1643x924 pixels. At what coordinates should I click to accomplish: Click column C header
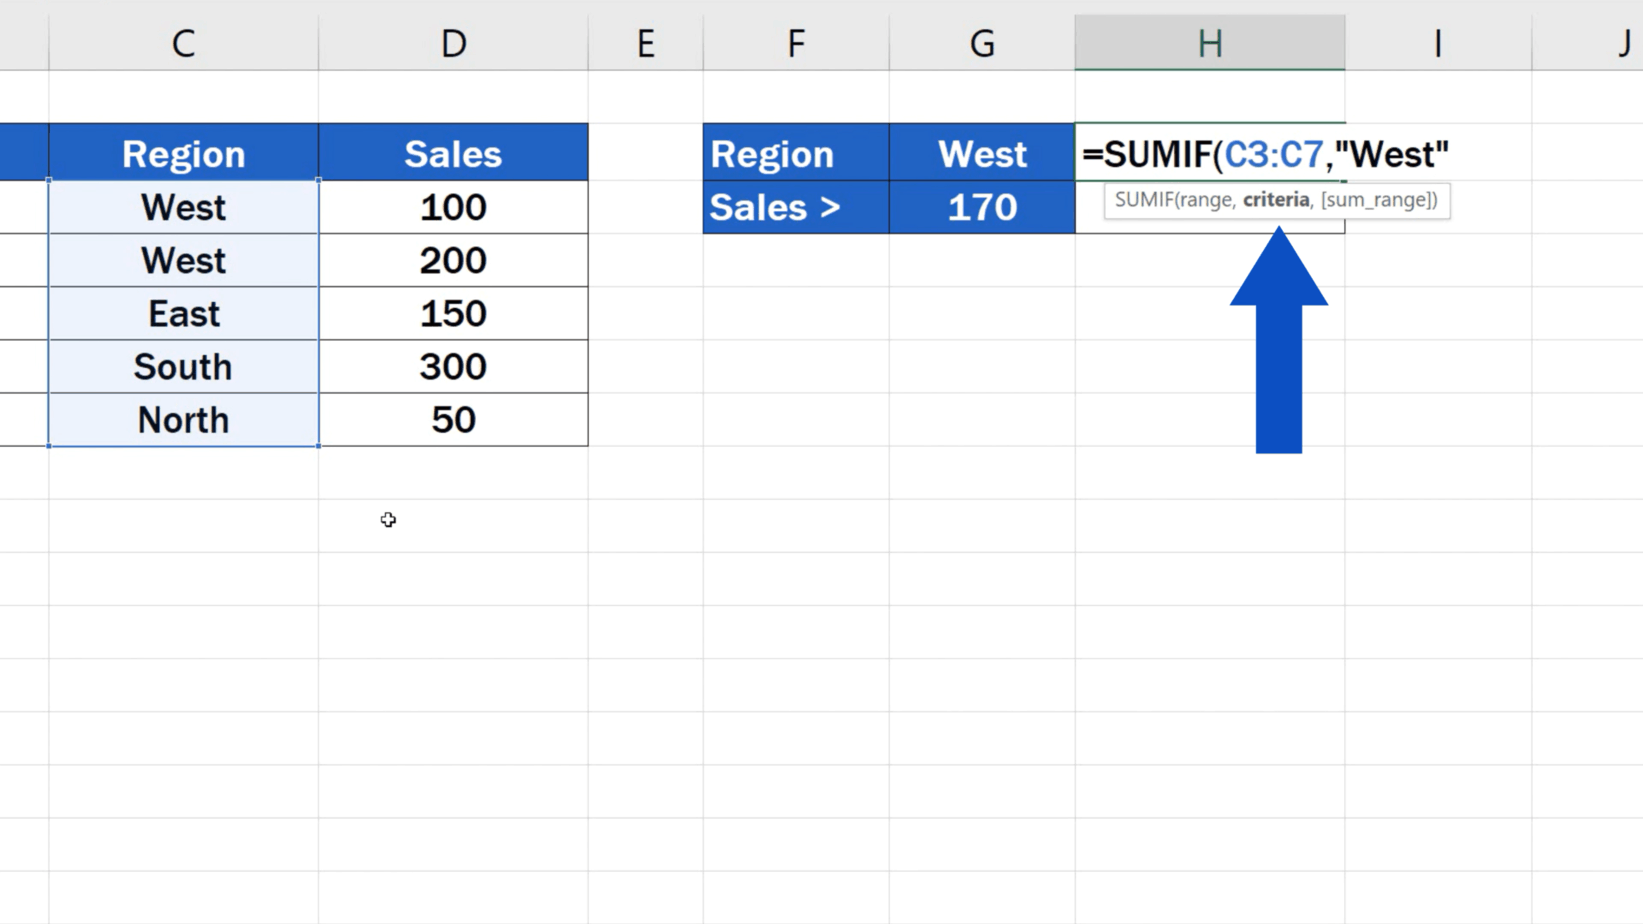[183, 43]
